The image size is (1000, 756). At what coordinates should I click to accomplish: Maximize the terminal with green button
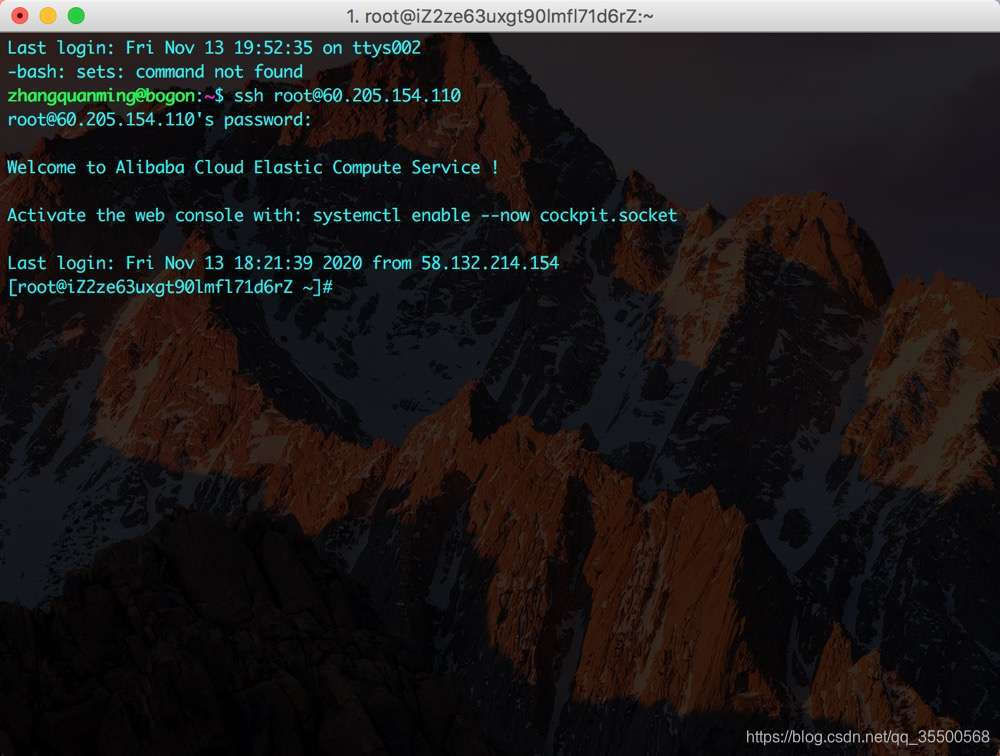76,15
